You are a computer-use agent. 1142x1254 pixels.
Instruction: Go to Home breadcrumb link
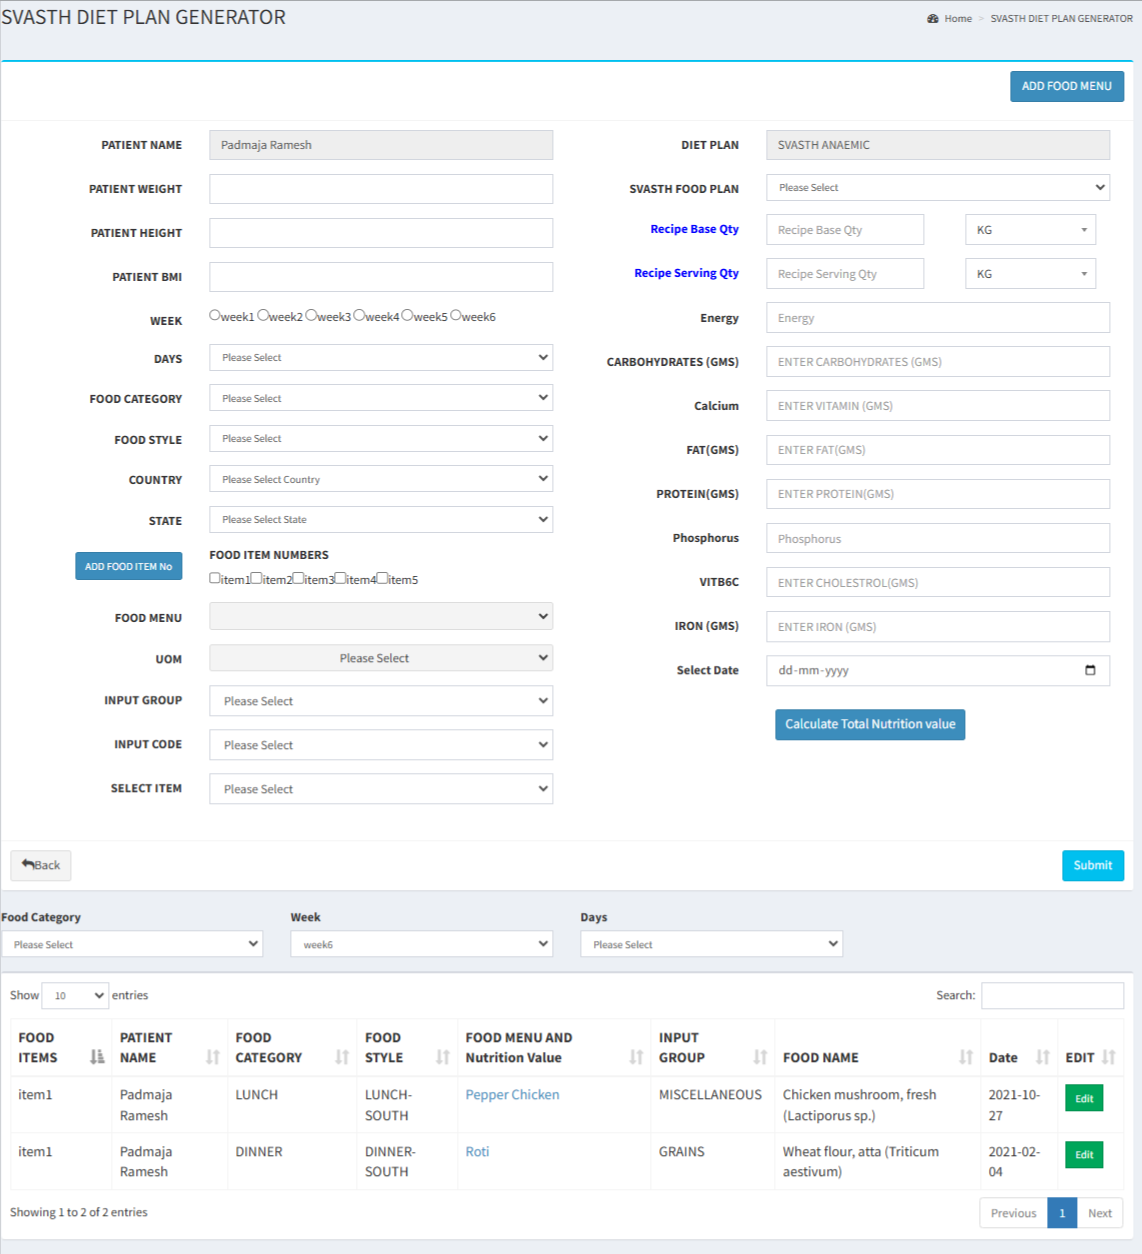coord(958,18)
